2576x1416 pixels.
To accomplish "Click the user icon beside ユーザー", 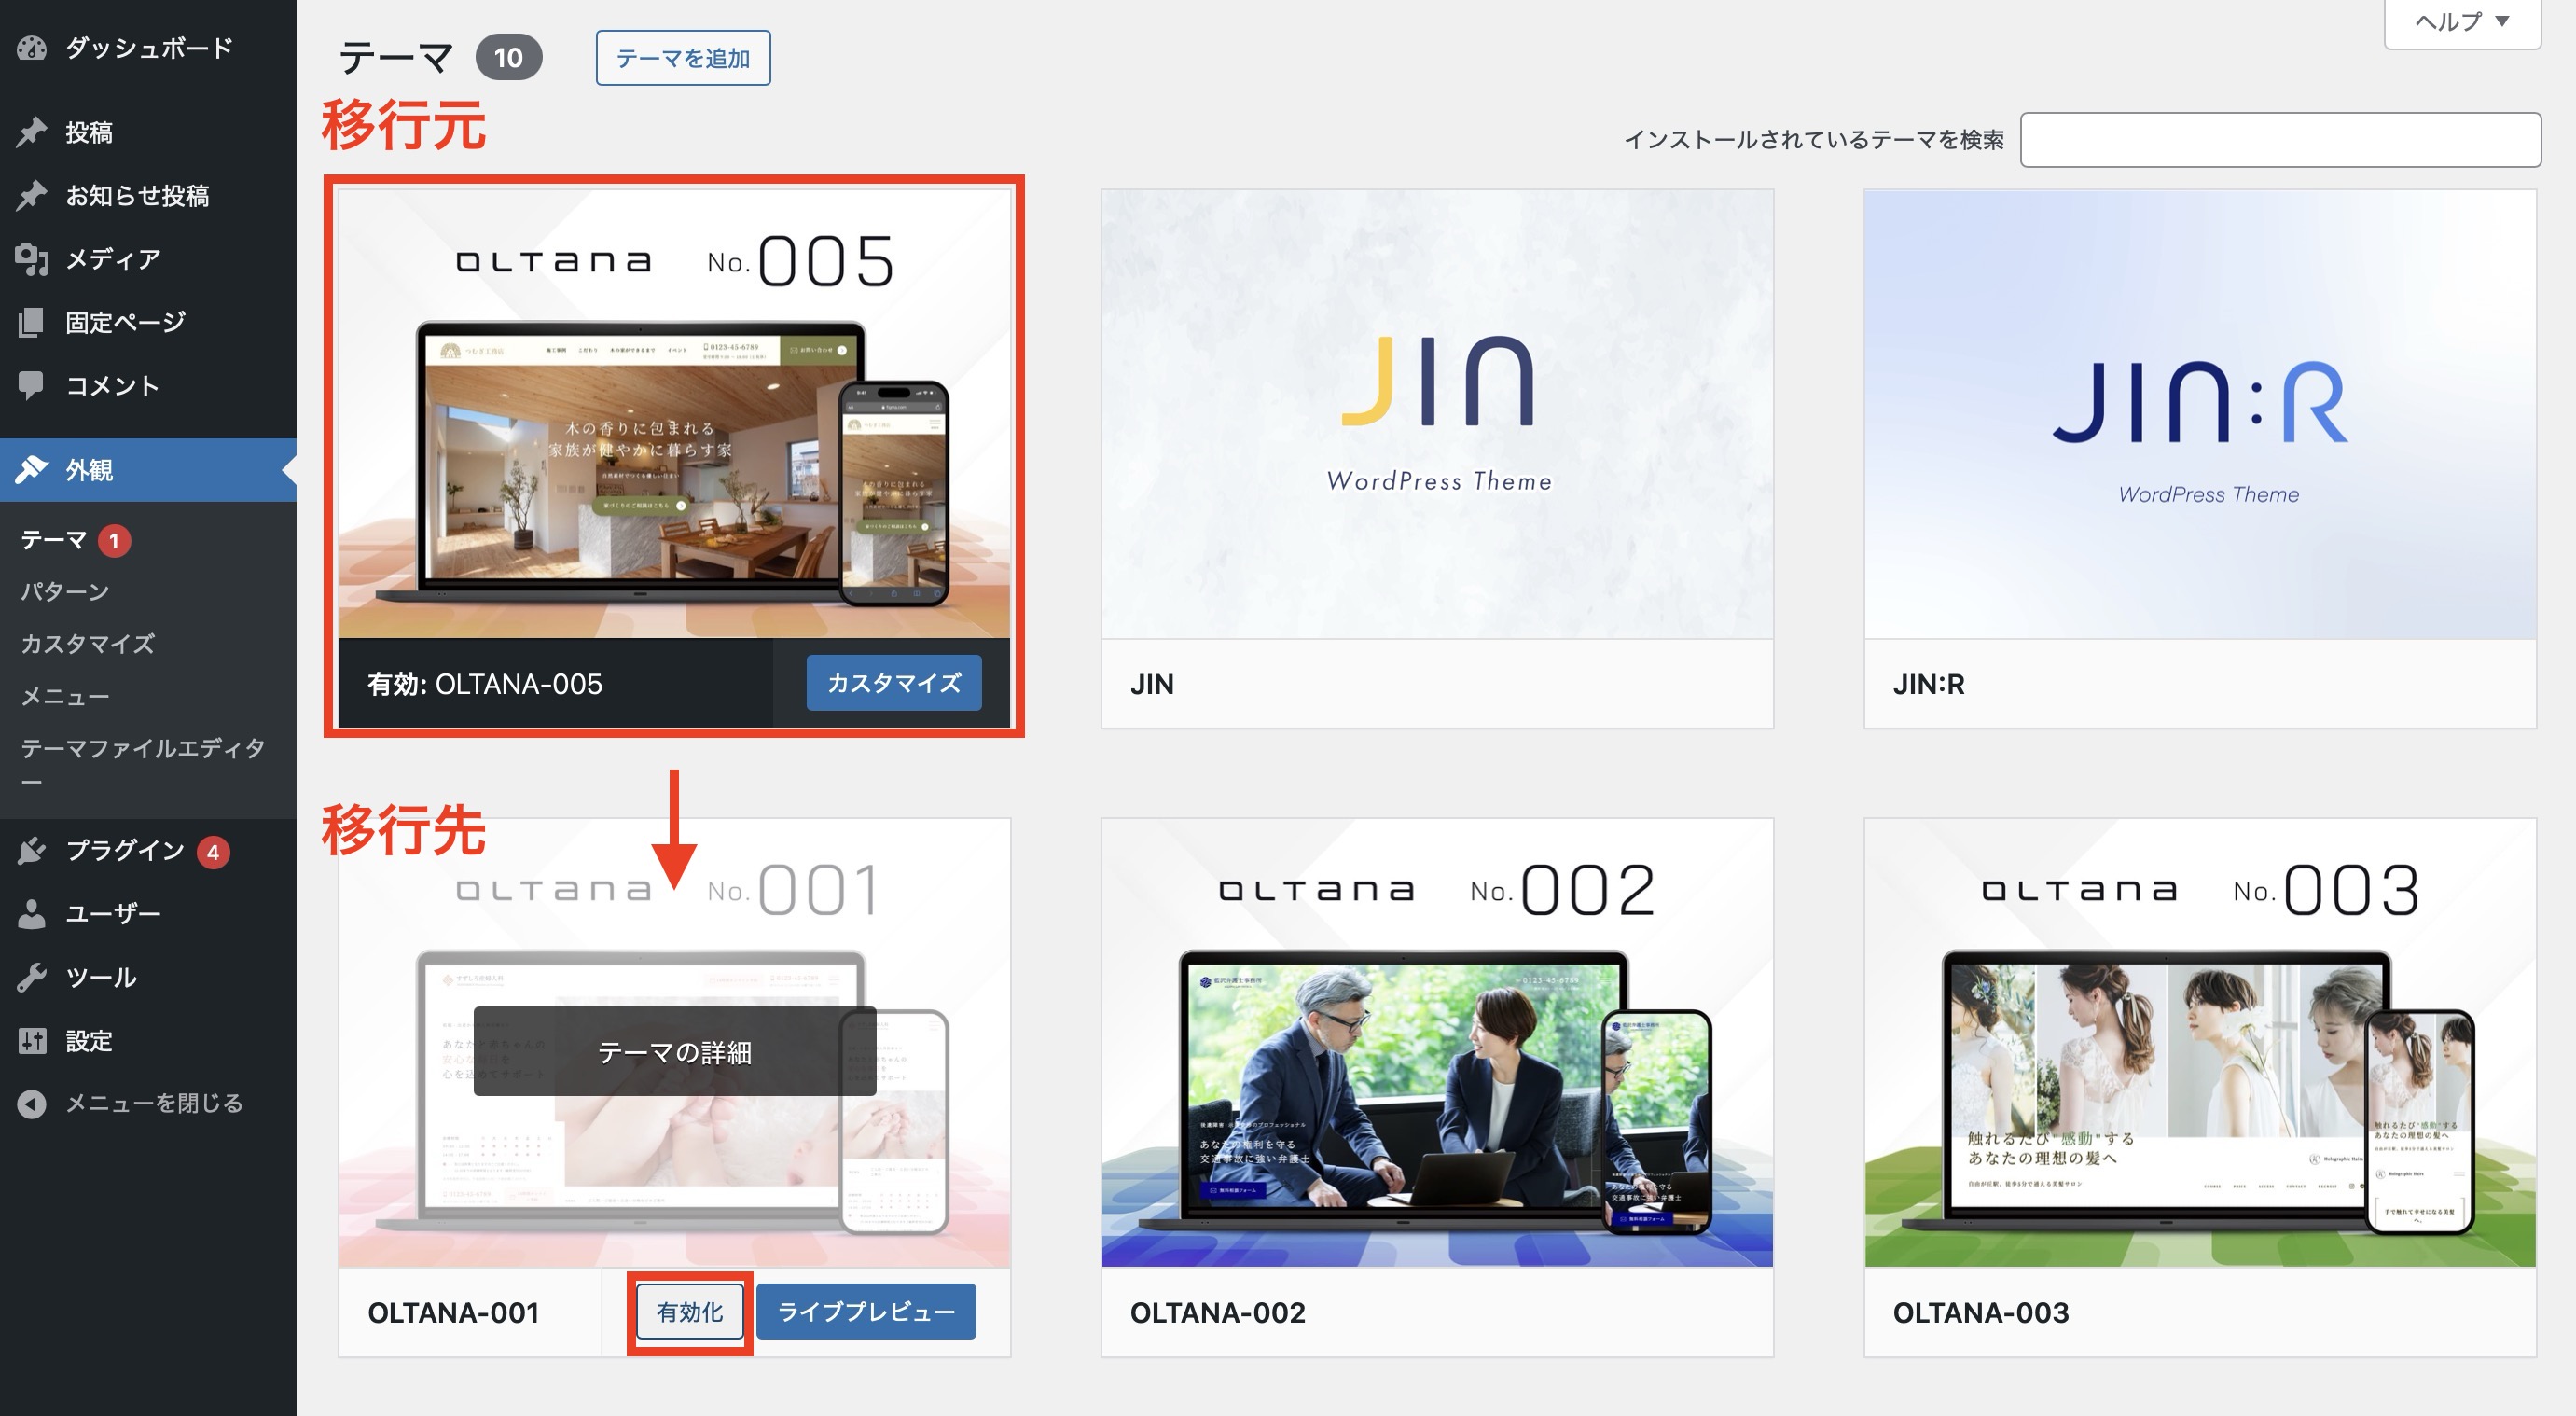I will (32, 913).
